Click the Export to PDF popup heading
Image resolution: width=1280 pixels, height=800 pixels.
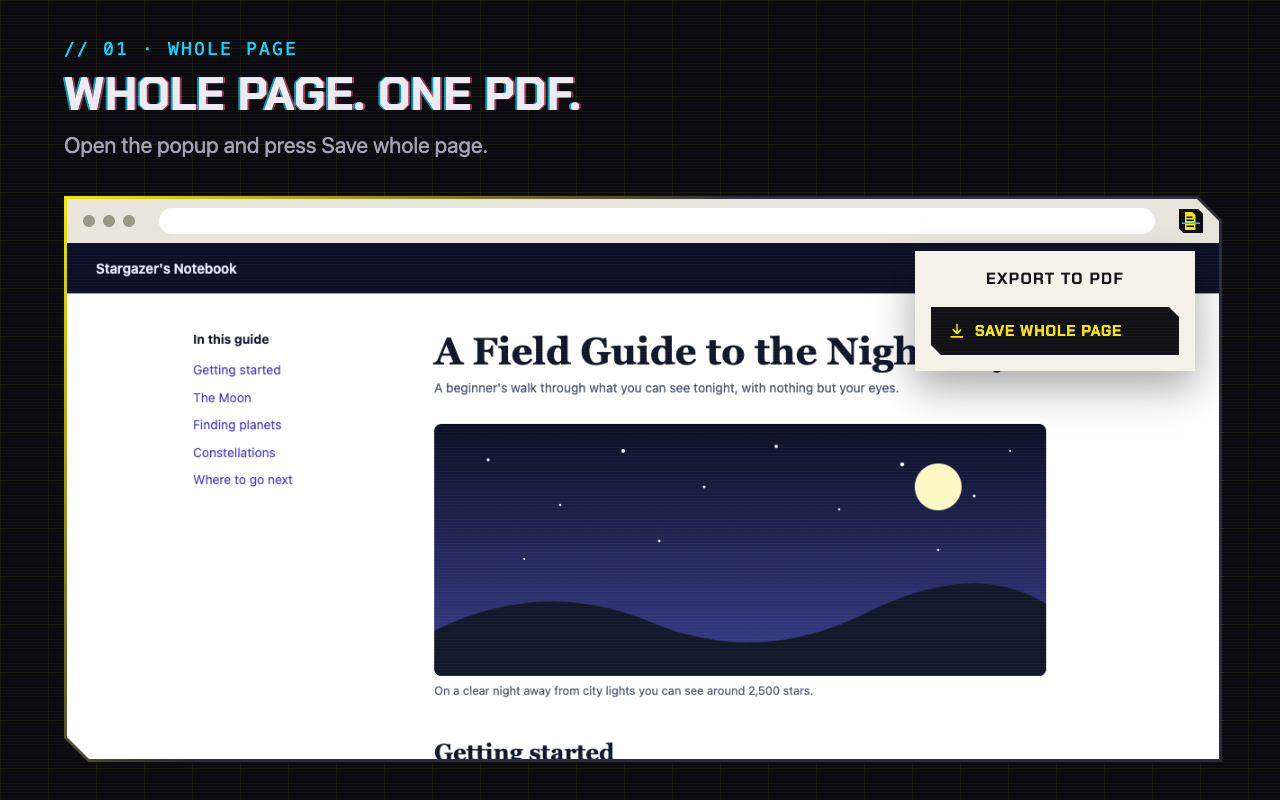click(1055, 279)
